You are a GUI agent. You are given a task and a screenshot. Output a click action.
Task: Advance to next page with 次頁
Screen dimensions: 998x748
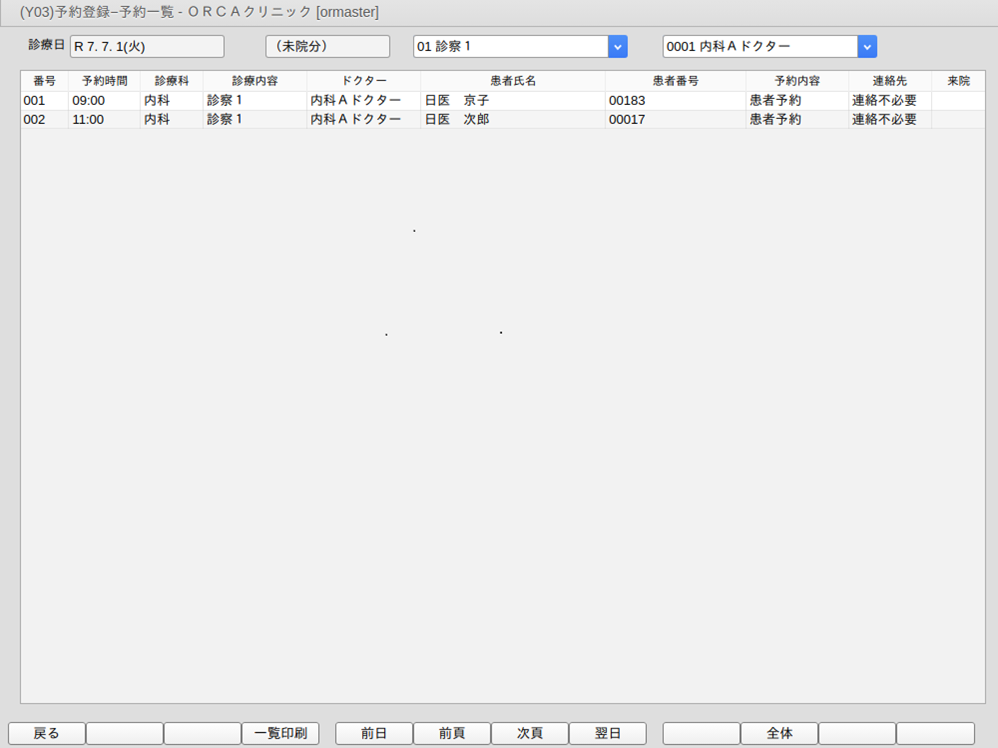tap(530, 733)
